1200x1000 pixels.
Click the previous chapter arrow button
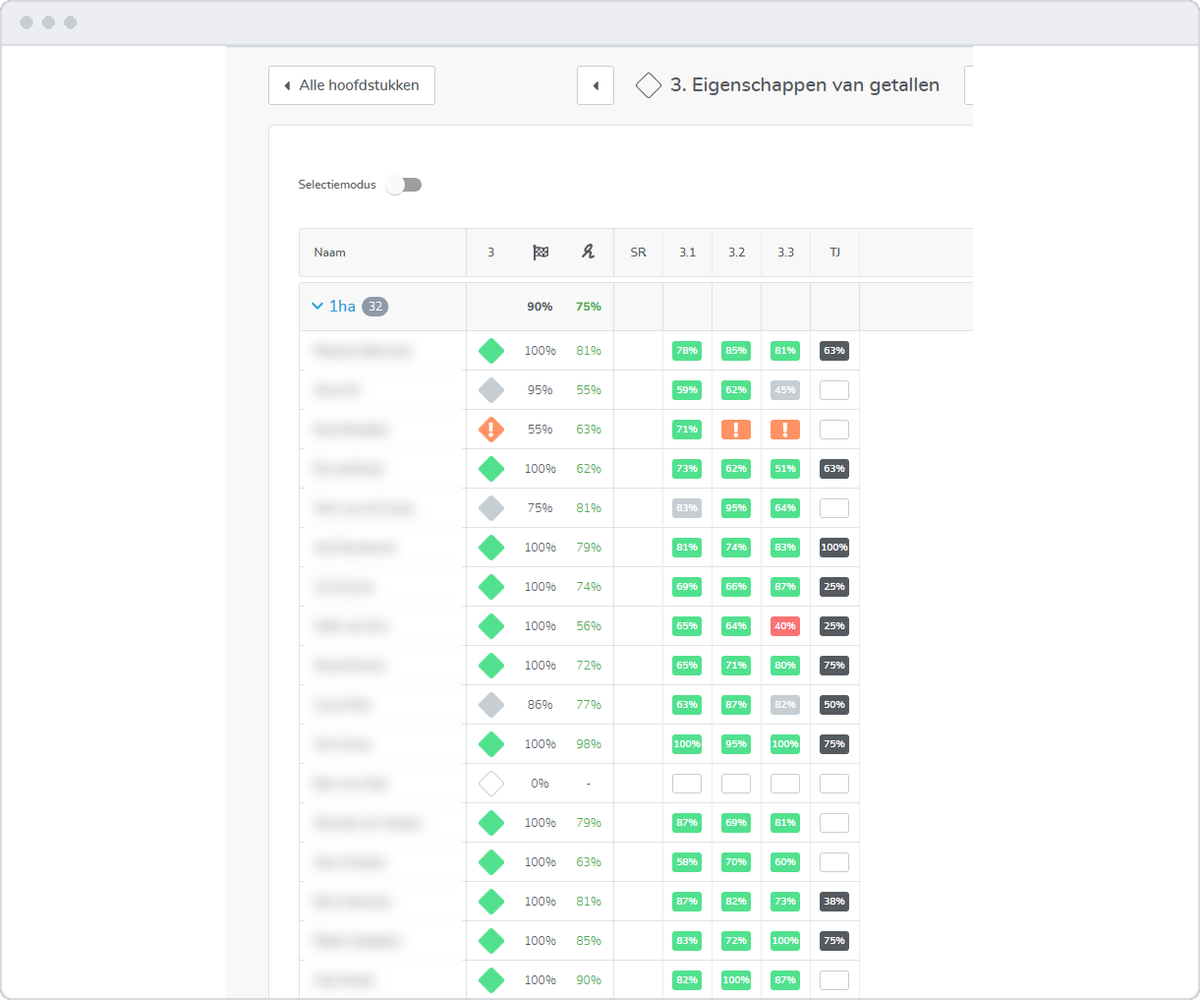[x=596, y=85]
